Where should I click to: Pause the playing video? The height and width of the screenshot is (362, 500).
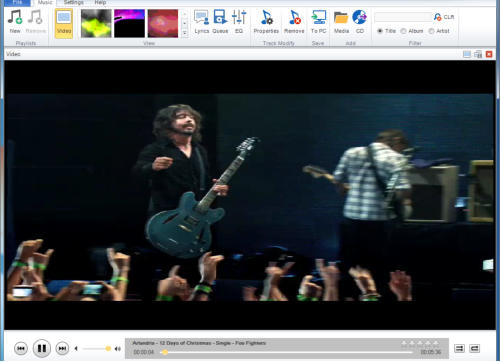click(x=42, y=348)
